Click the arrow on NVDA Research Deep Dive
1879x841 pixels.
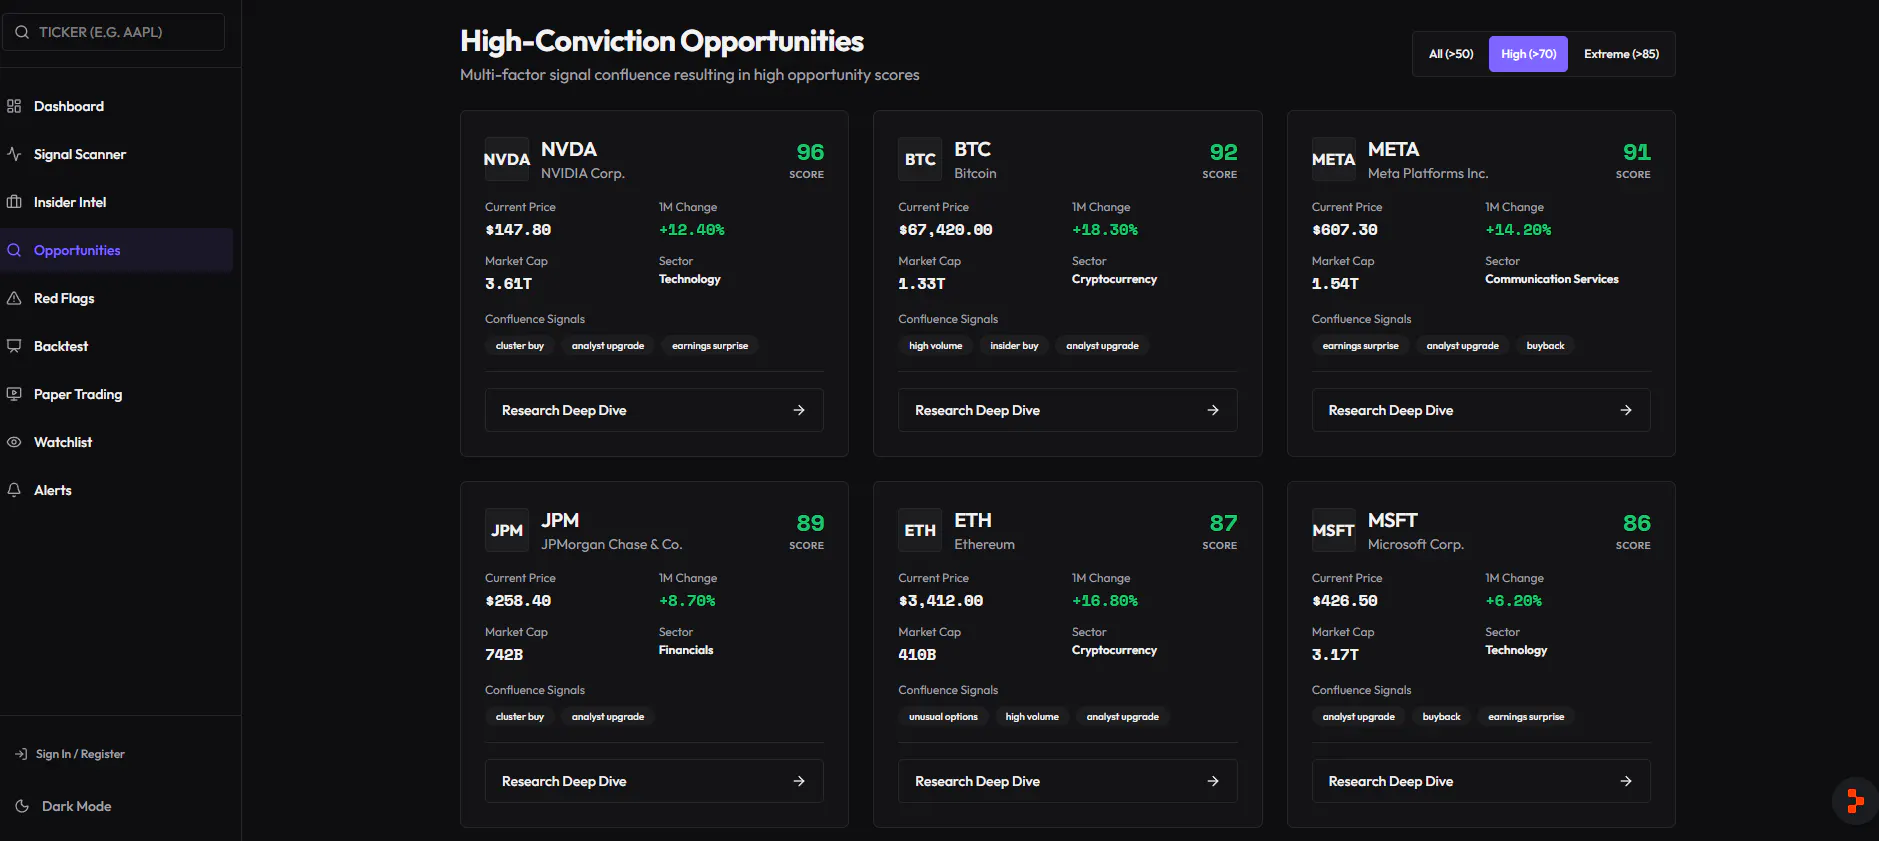pyautogui.click(x=799, y=410)
